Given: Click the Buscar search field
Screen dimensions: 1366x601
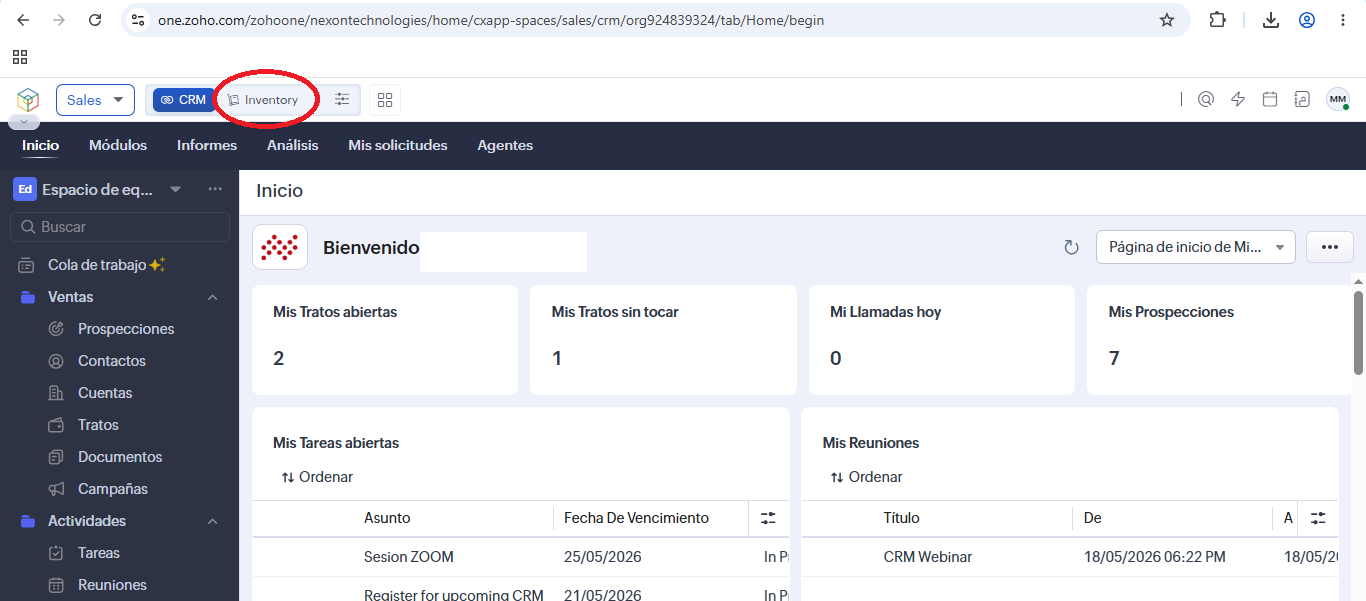Looking at the screenshot, I should point(120,227).
